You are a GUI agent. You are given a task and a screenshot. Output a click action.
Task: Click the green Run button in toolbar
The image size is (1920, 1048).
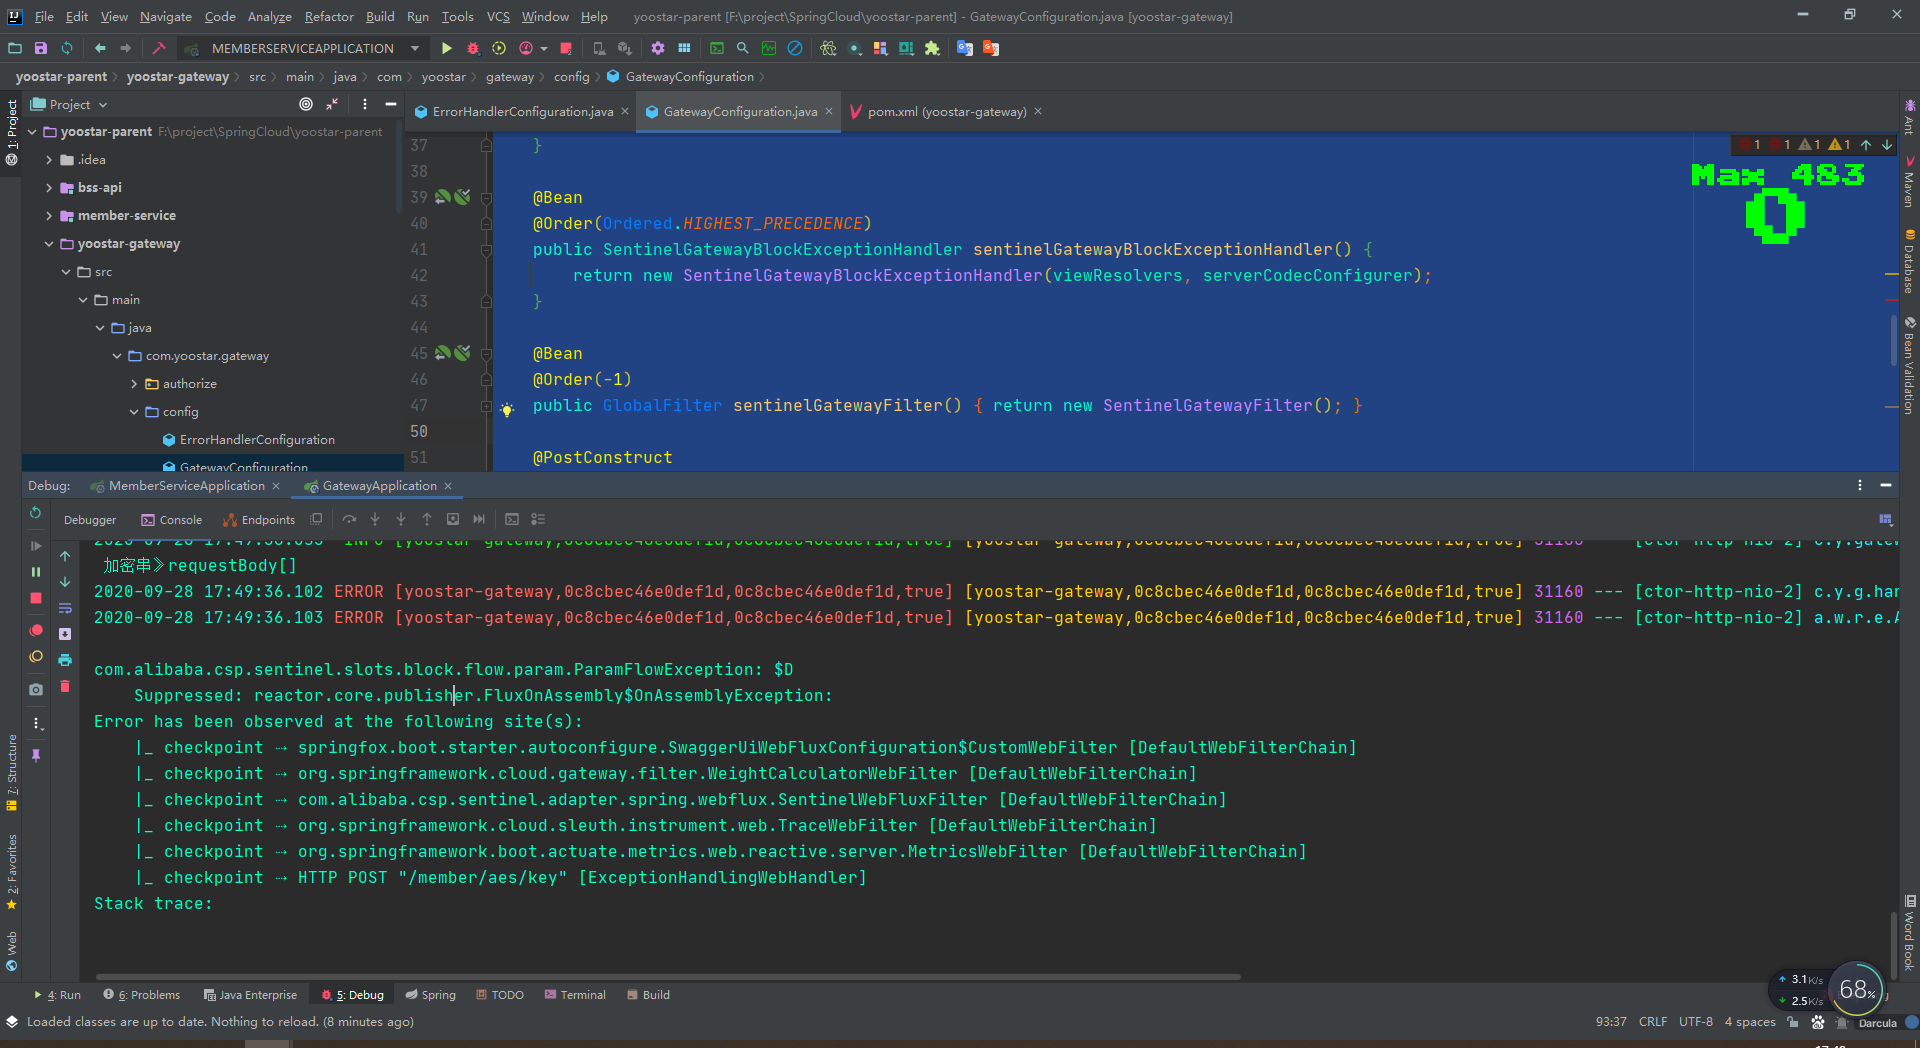click(x=447, y=48)
